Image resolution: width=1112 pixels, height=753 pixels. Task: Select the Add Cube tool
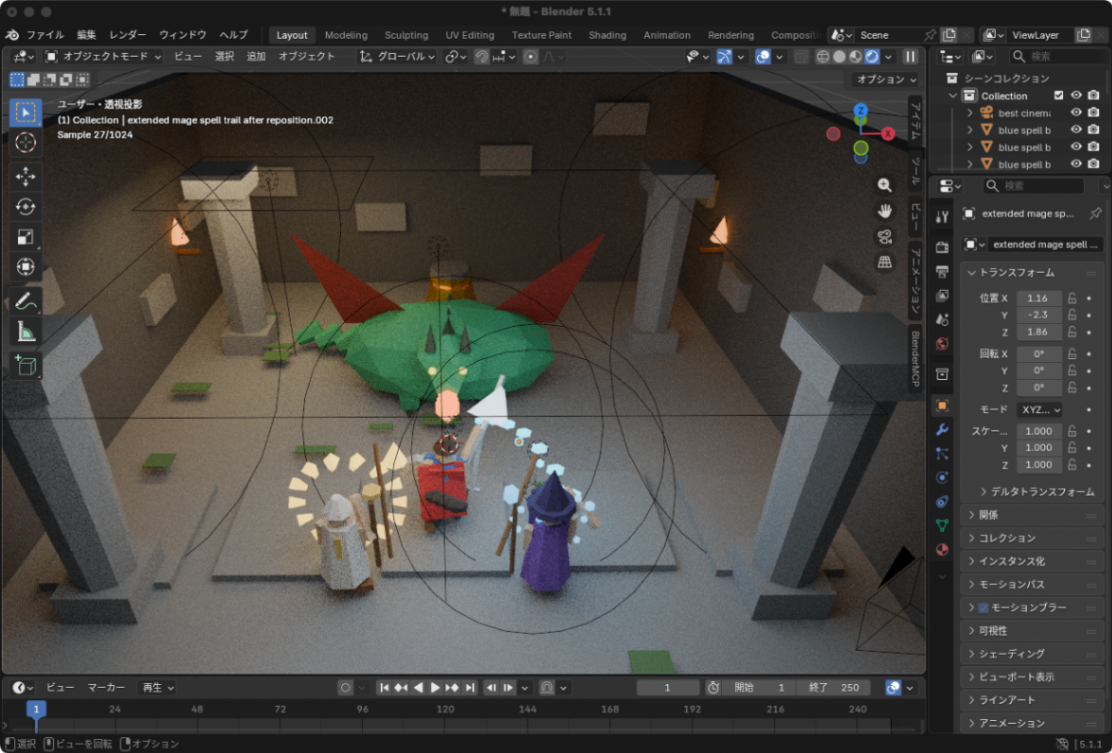(x=26, y=365)
